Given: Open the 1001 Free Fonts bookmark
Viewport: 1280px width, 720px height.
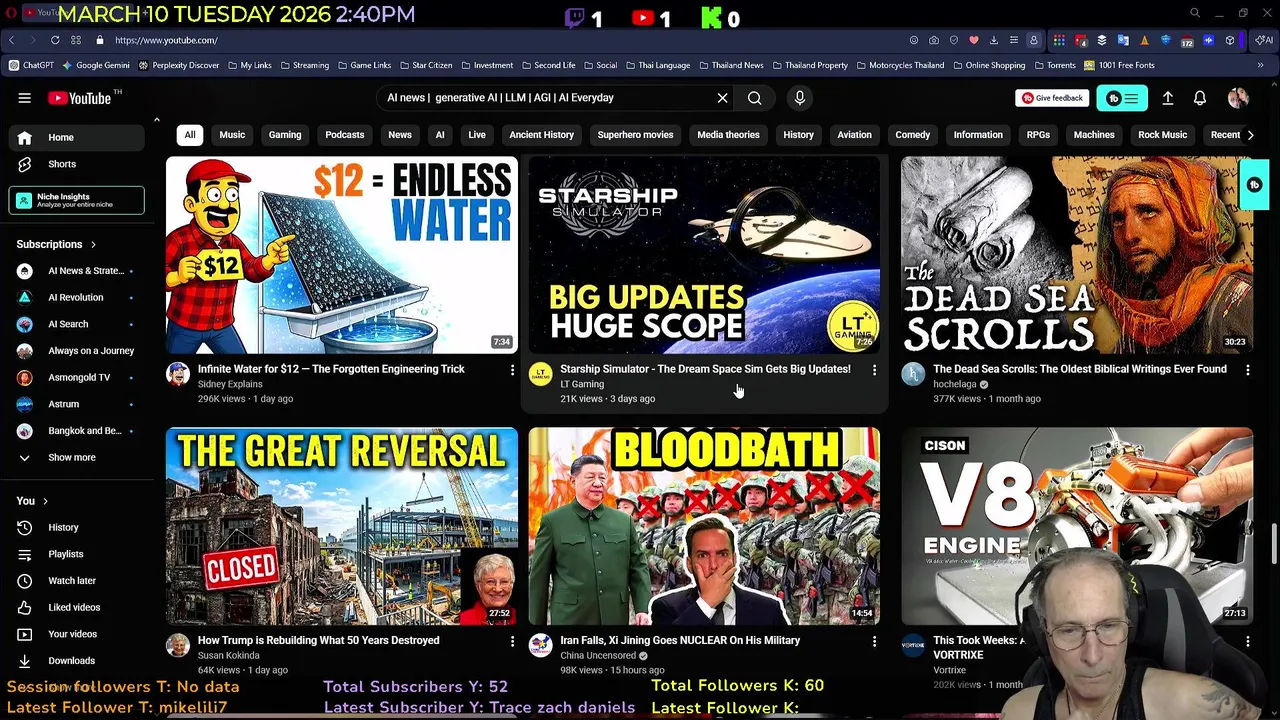Looking at the screenshot, I should click(x=1119, y=65).
